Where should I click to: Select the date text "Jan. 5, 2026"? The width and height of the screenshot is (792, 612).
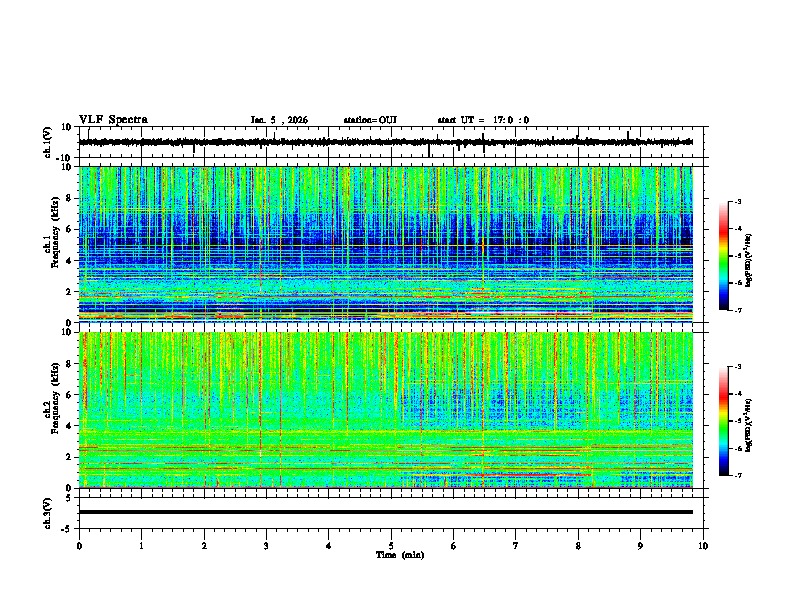click(279, 120)
